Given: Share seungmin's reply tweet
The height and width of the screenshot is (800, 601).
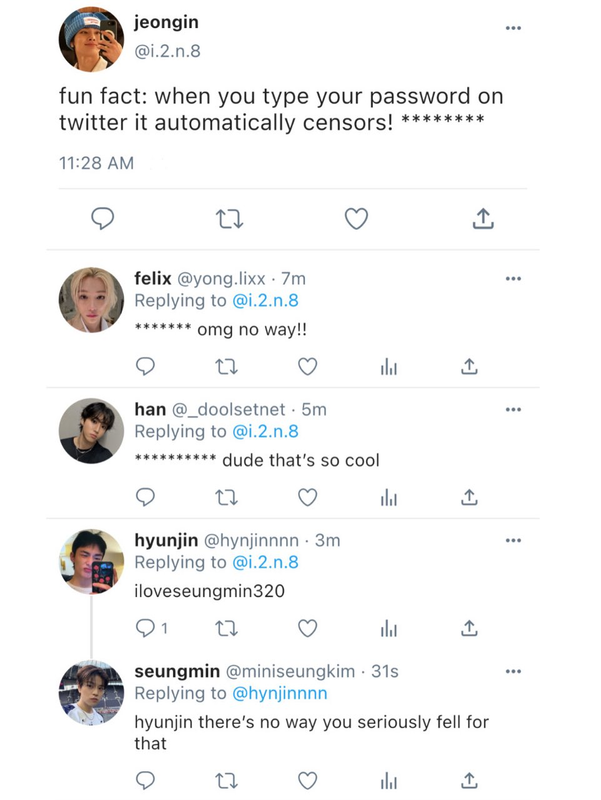Looking at the screenshot, I should (469, 780).
